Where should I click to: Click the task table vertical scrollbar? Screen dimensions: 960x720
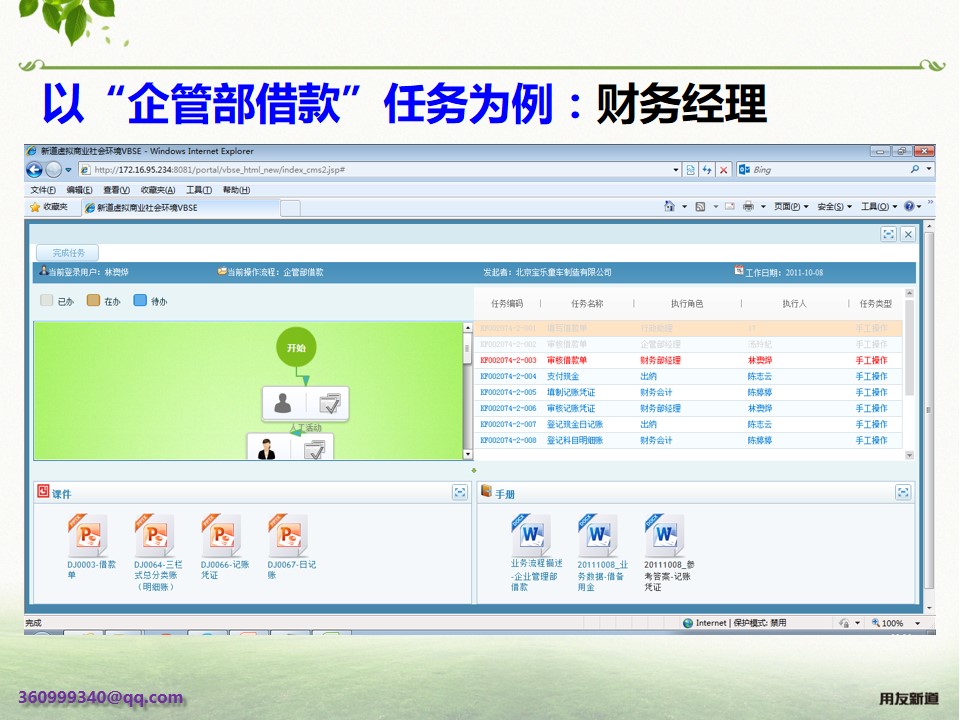point(909,346)
